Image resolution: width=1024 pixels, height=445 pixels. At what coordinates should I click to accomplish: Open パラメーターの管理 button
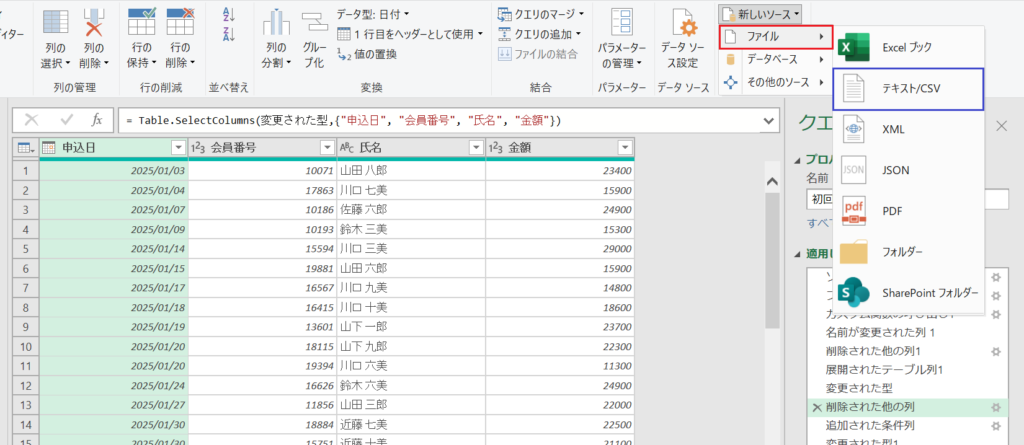click(622, 39)
